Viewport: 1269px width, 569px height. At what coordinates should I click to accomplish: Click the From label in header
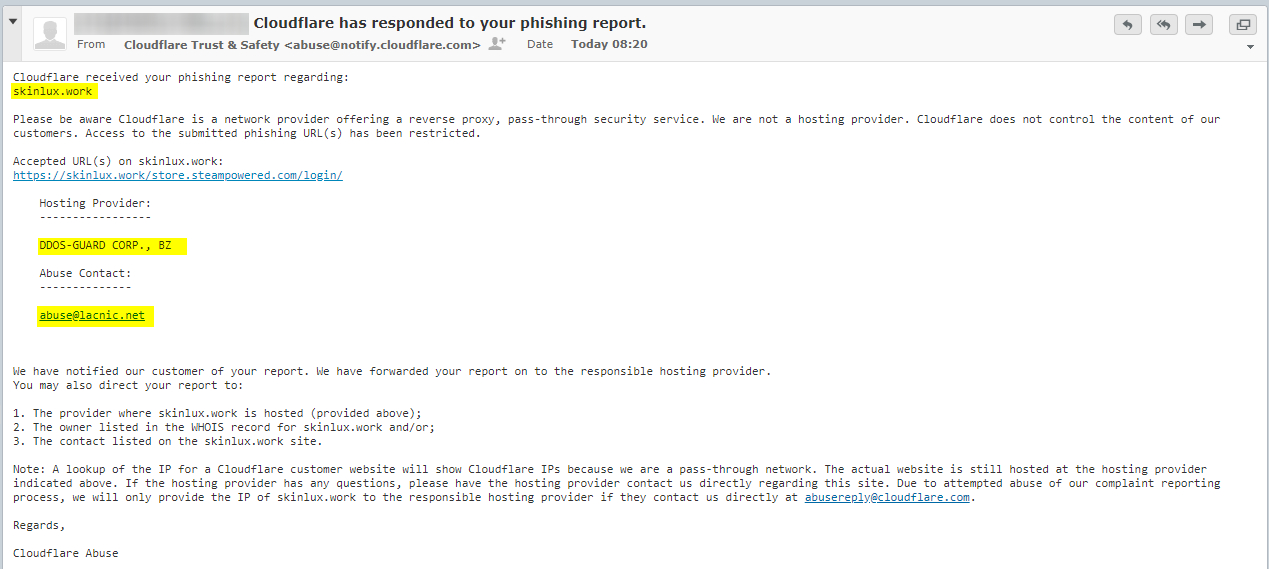click(91, 44)
